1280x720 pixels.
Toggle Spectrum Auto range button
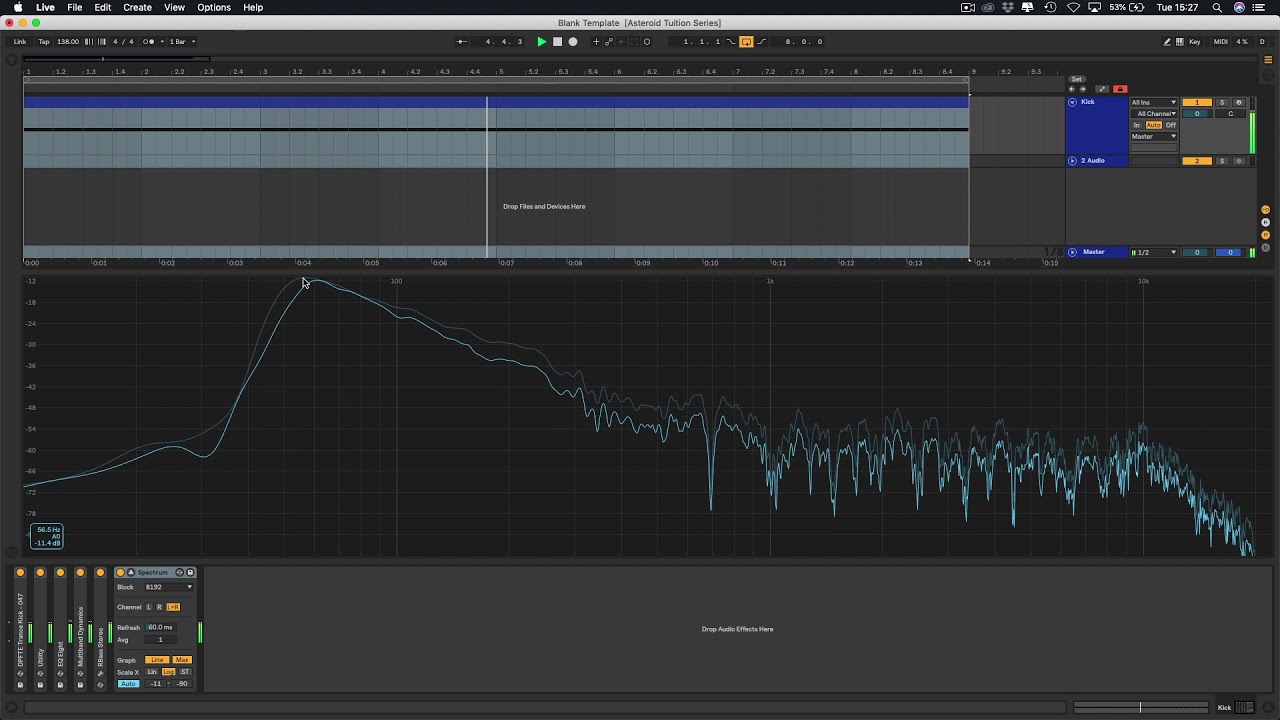point(128,684)
